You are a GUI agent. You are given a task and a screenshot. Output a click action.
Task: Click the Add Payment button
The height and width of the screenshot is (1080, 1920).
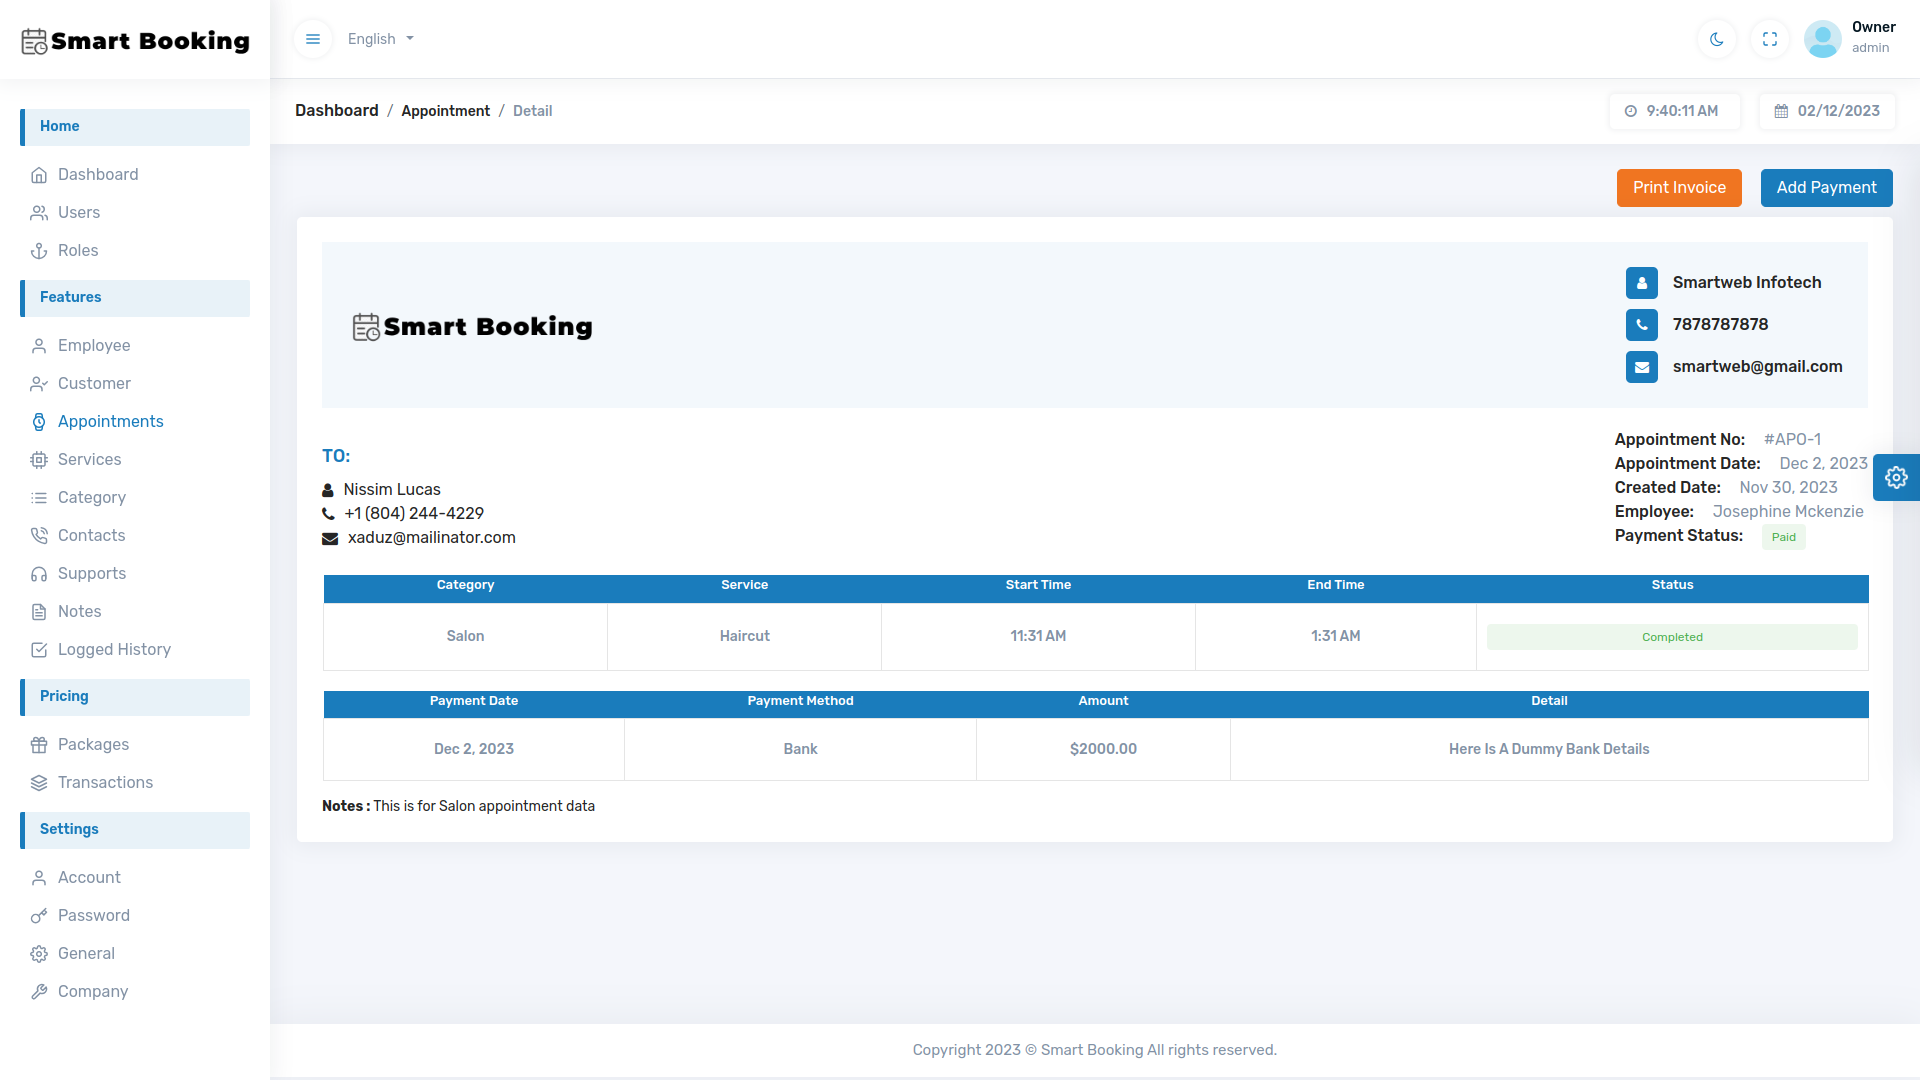point(1826,188)
